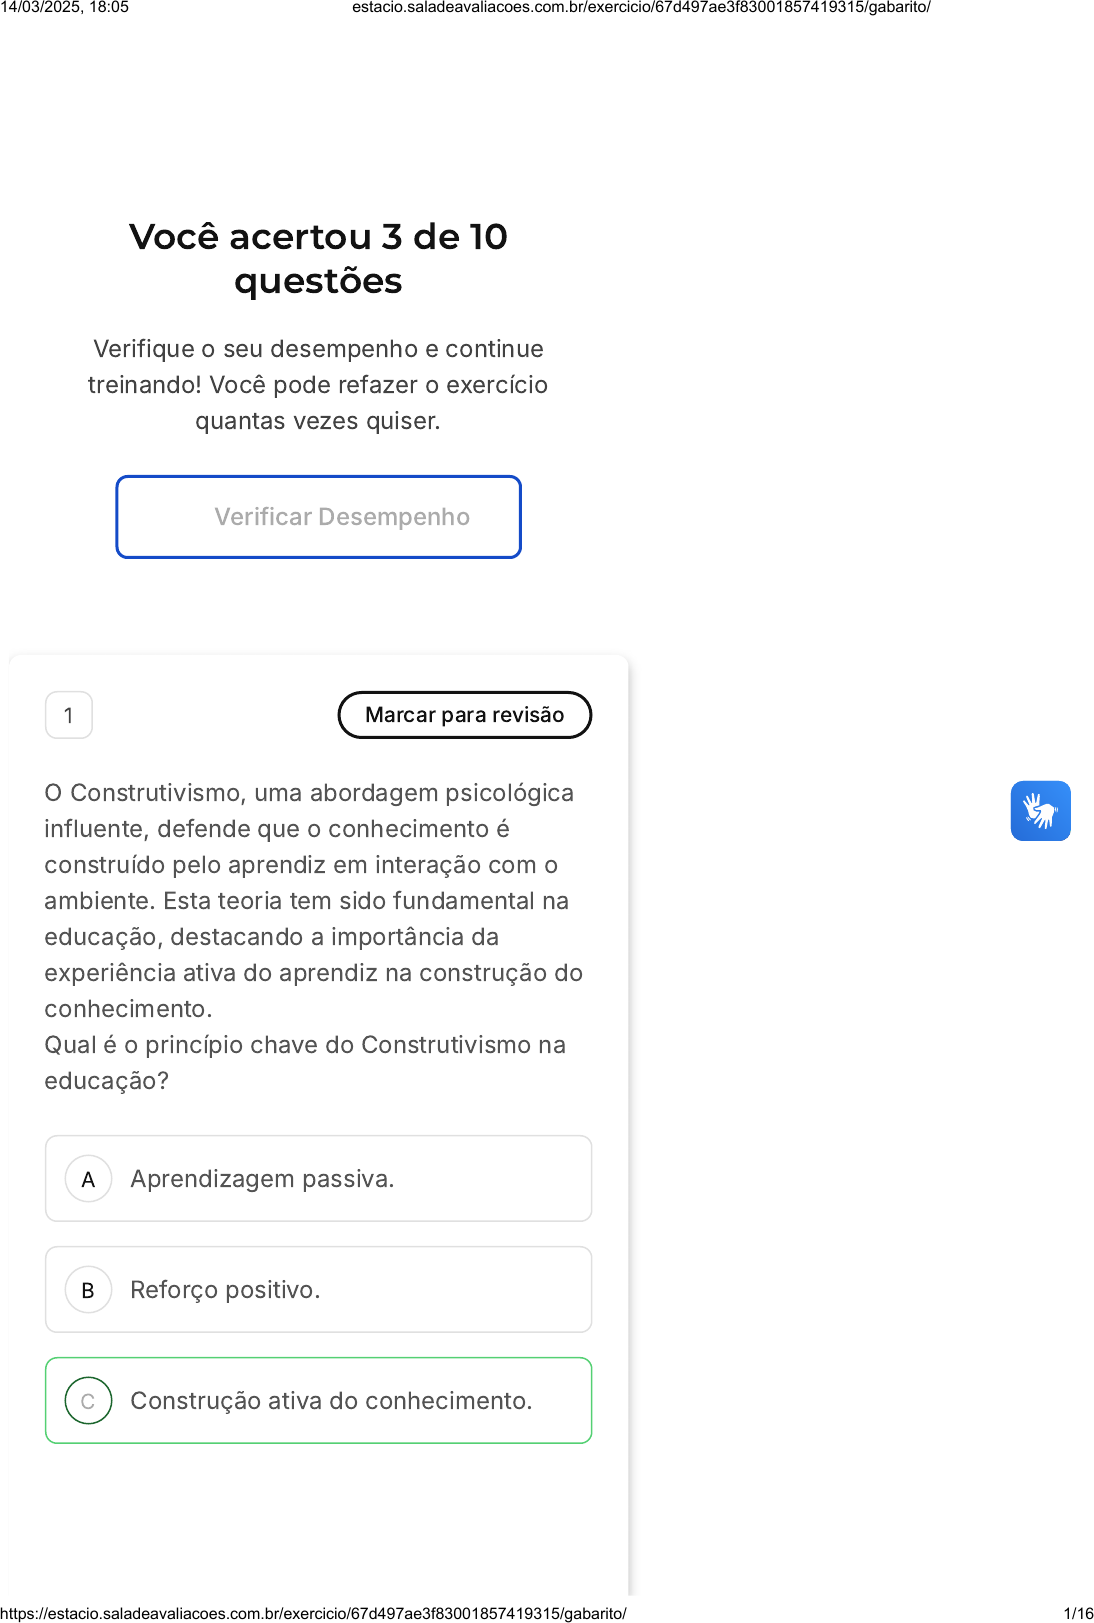This screenshot has height=1623, width=1094.
Task: Choose the answer Construção ativa do conhecimento
Action: tap(331, 1401)
